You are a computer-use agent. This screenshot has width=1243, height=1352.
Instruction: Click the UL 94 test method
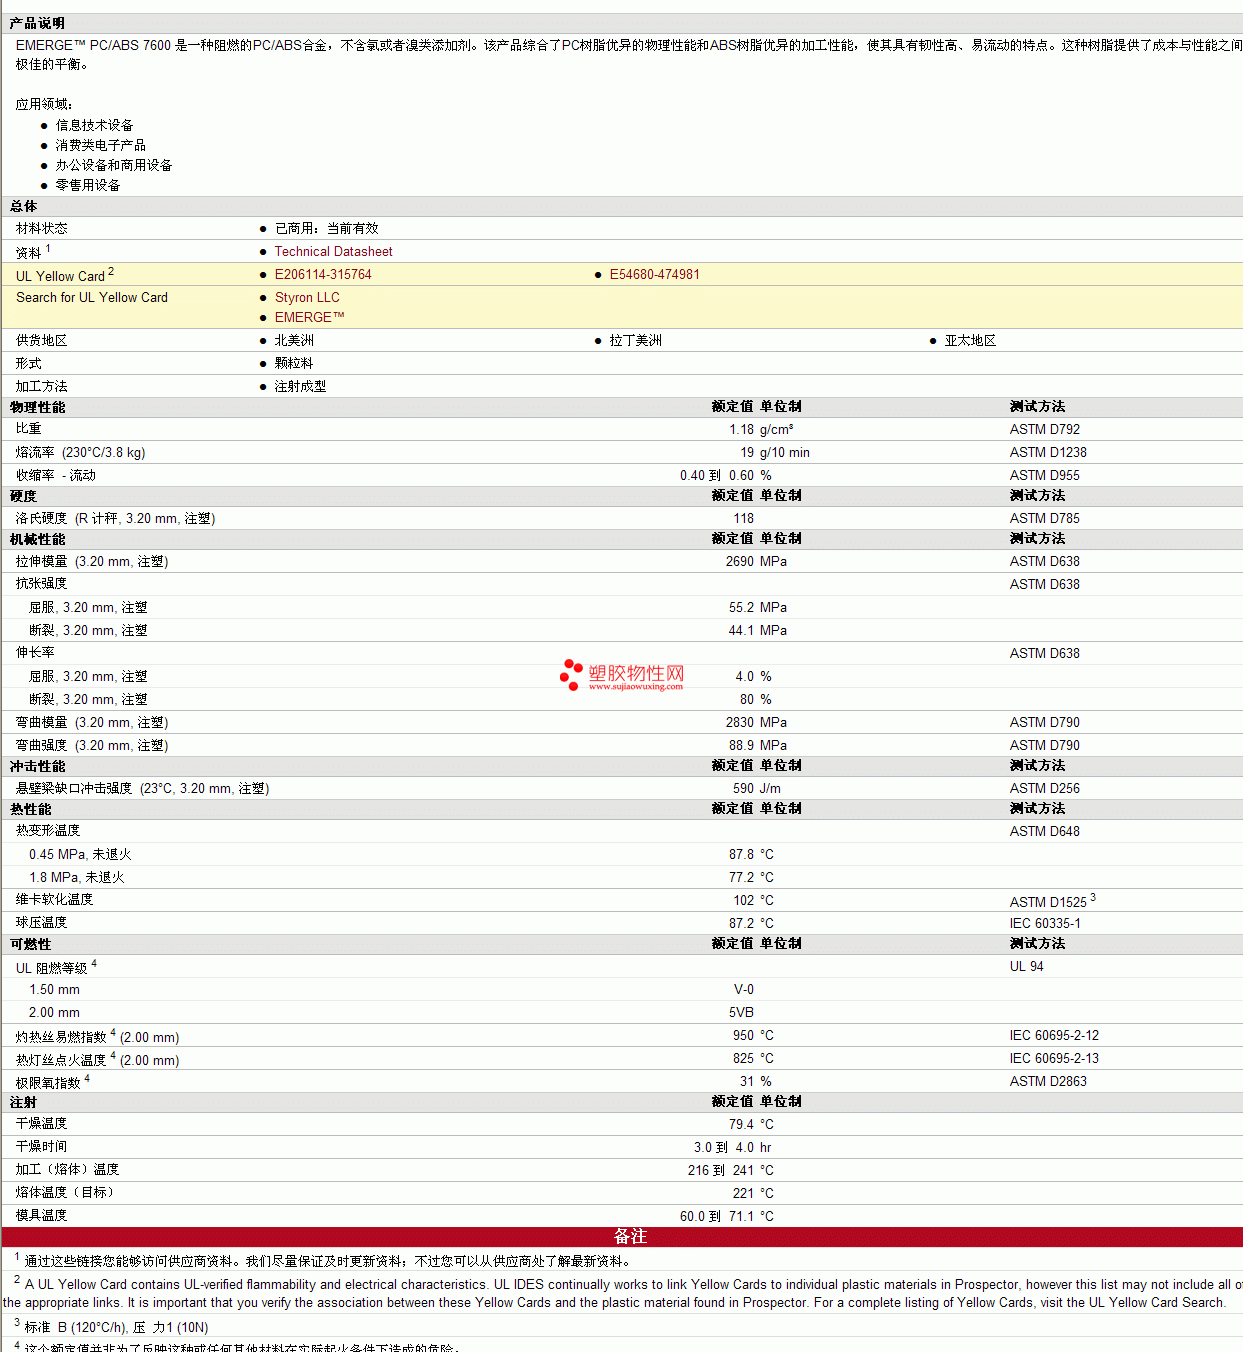pos(1026,967)
